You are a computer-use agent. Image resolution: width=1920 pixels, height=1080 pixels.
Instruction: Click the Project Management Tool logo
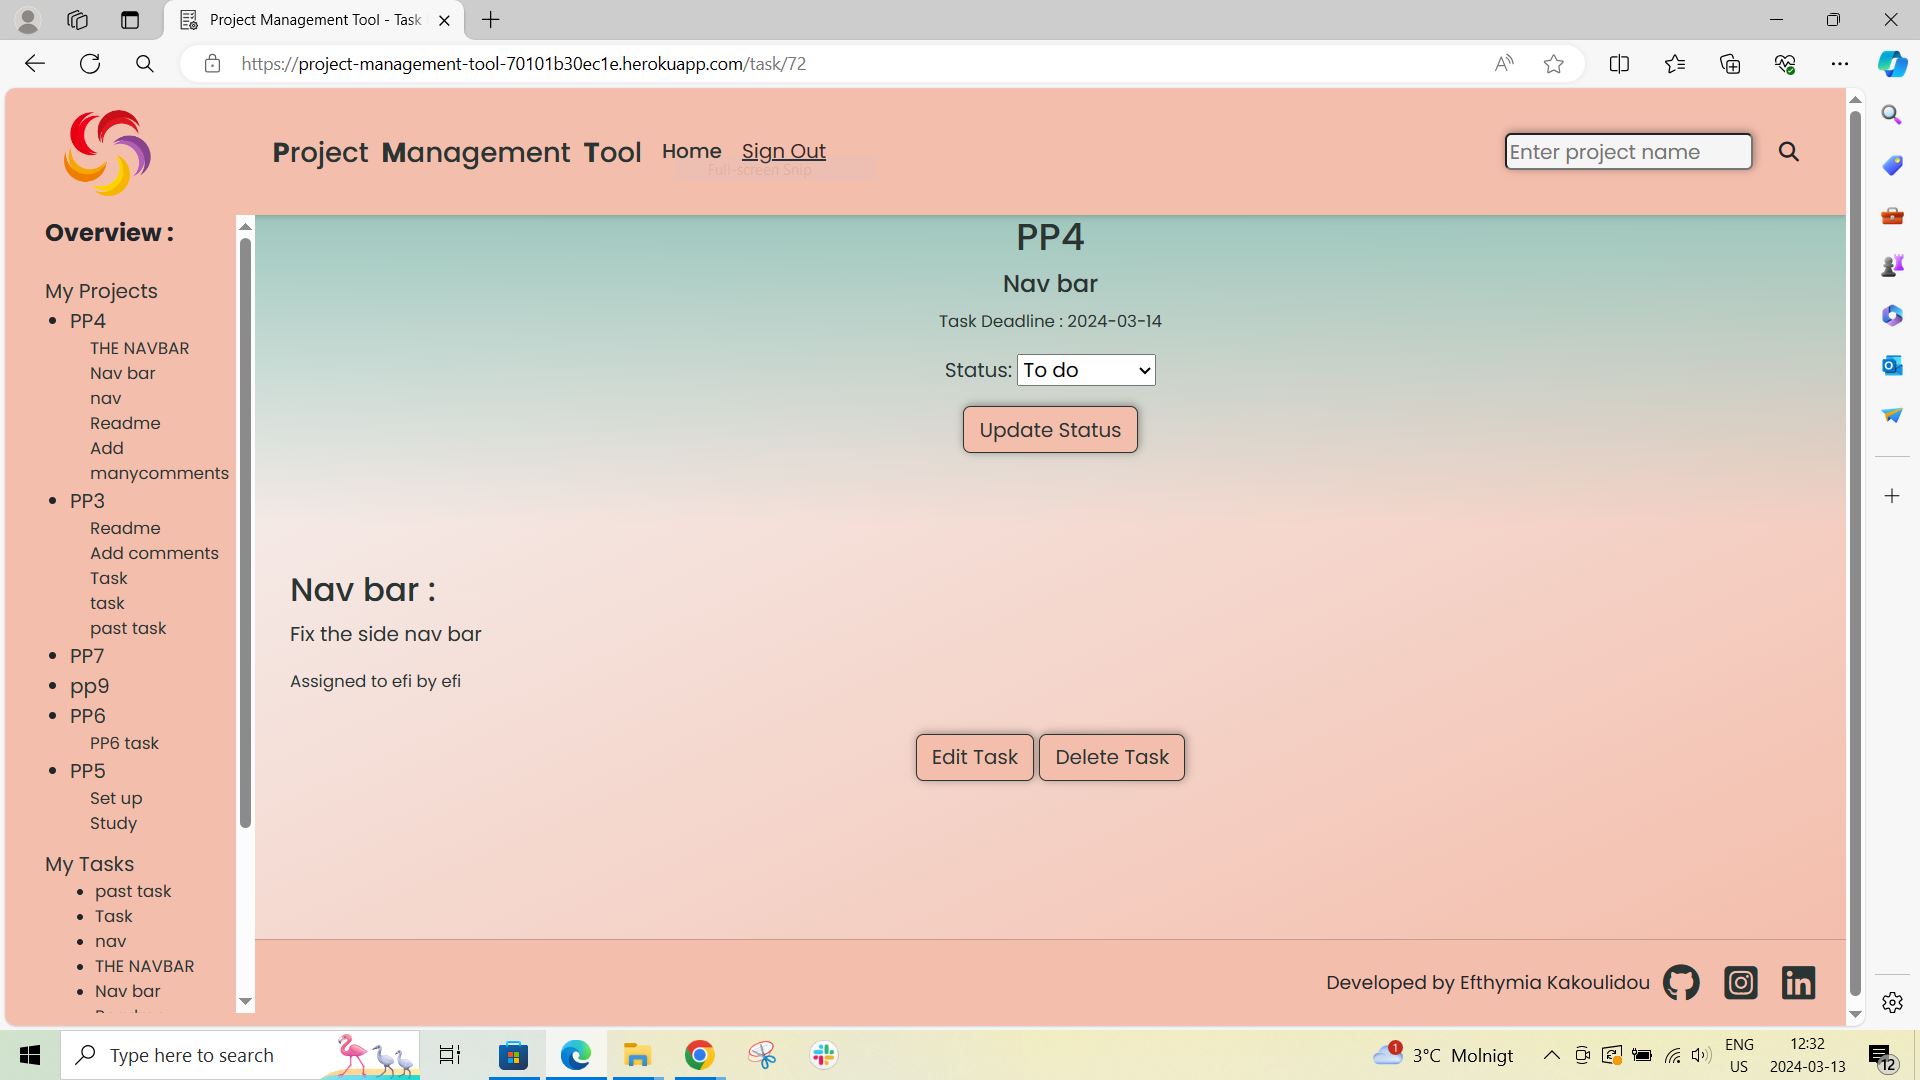pyautogui.click(x=107, y=152)
